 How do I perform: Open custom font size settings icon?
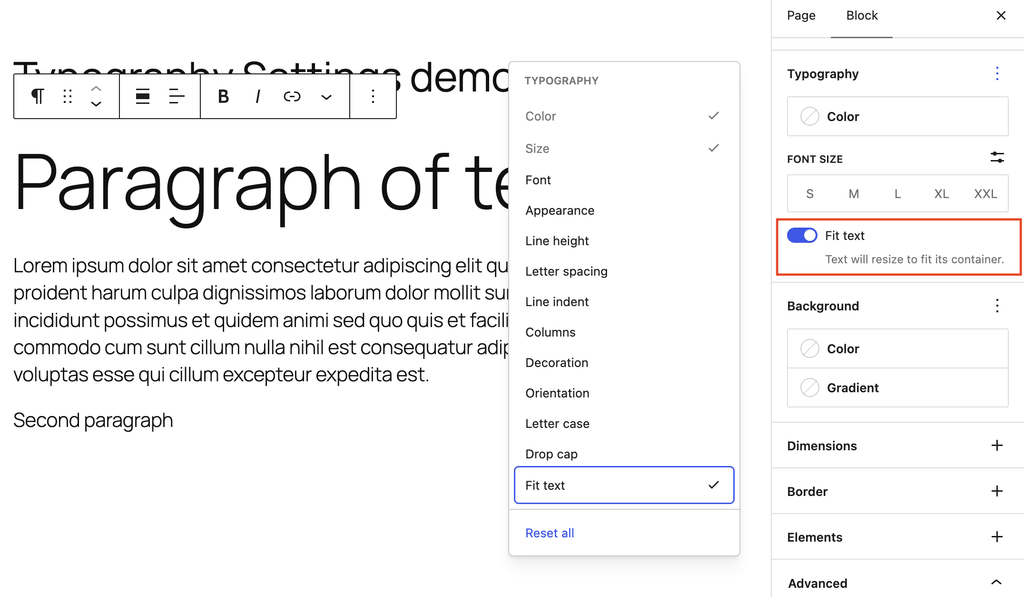(997, 157)
